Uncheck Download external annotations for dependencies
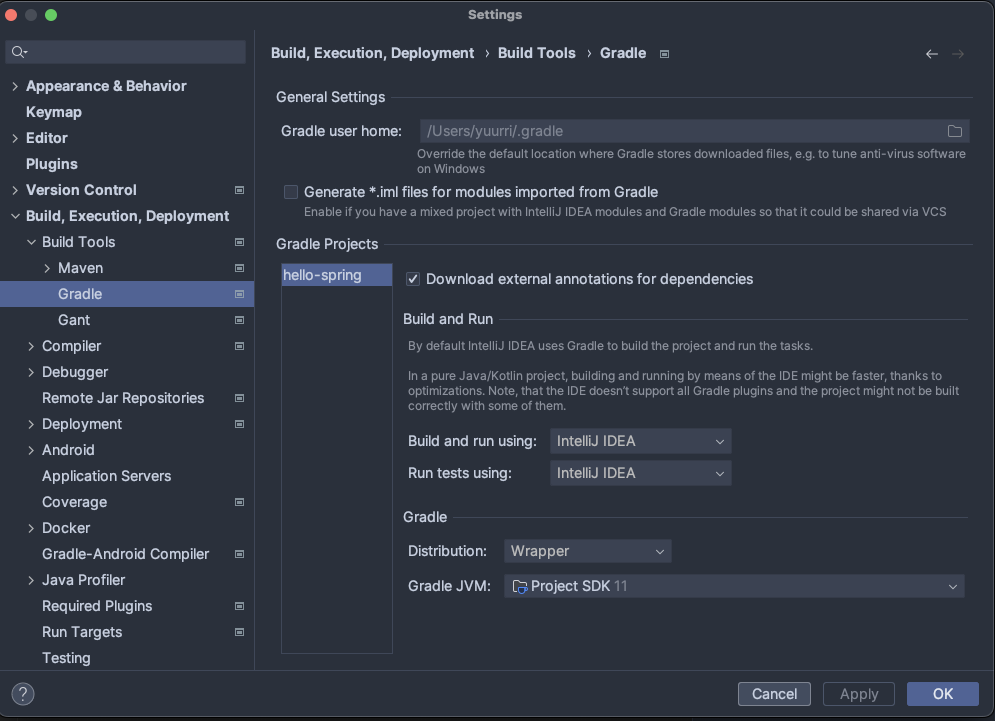 click(412, 279)
